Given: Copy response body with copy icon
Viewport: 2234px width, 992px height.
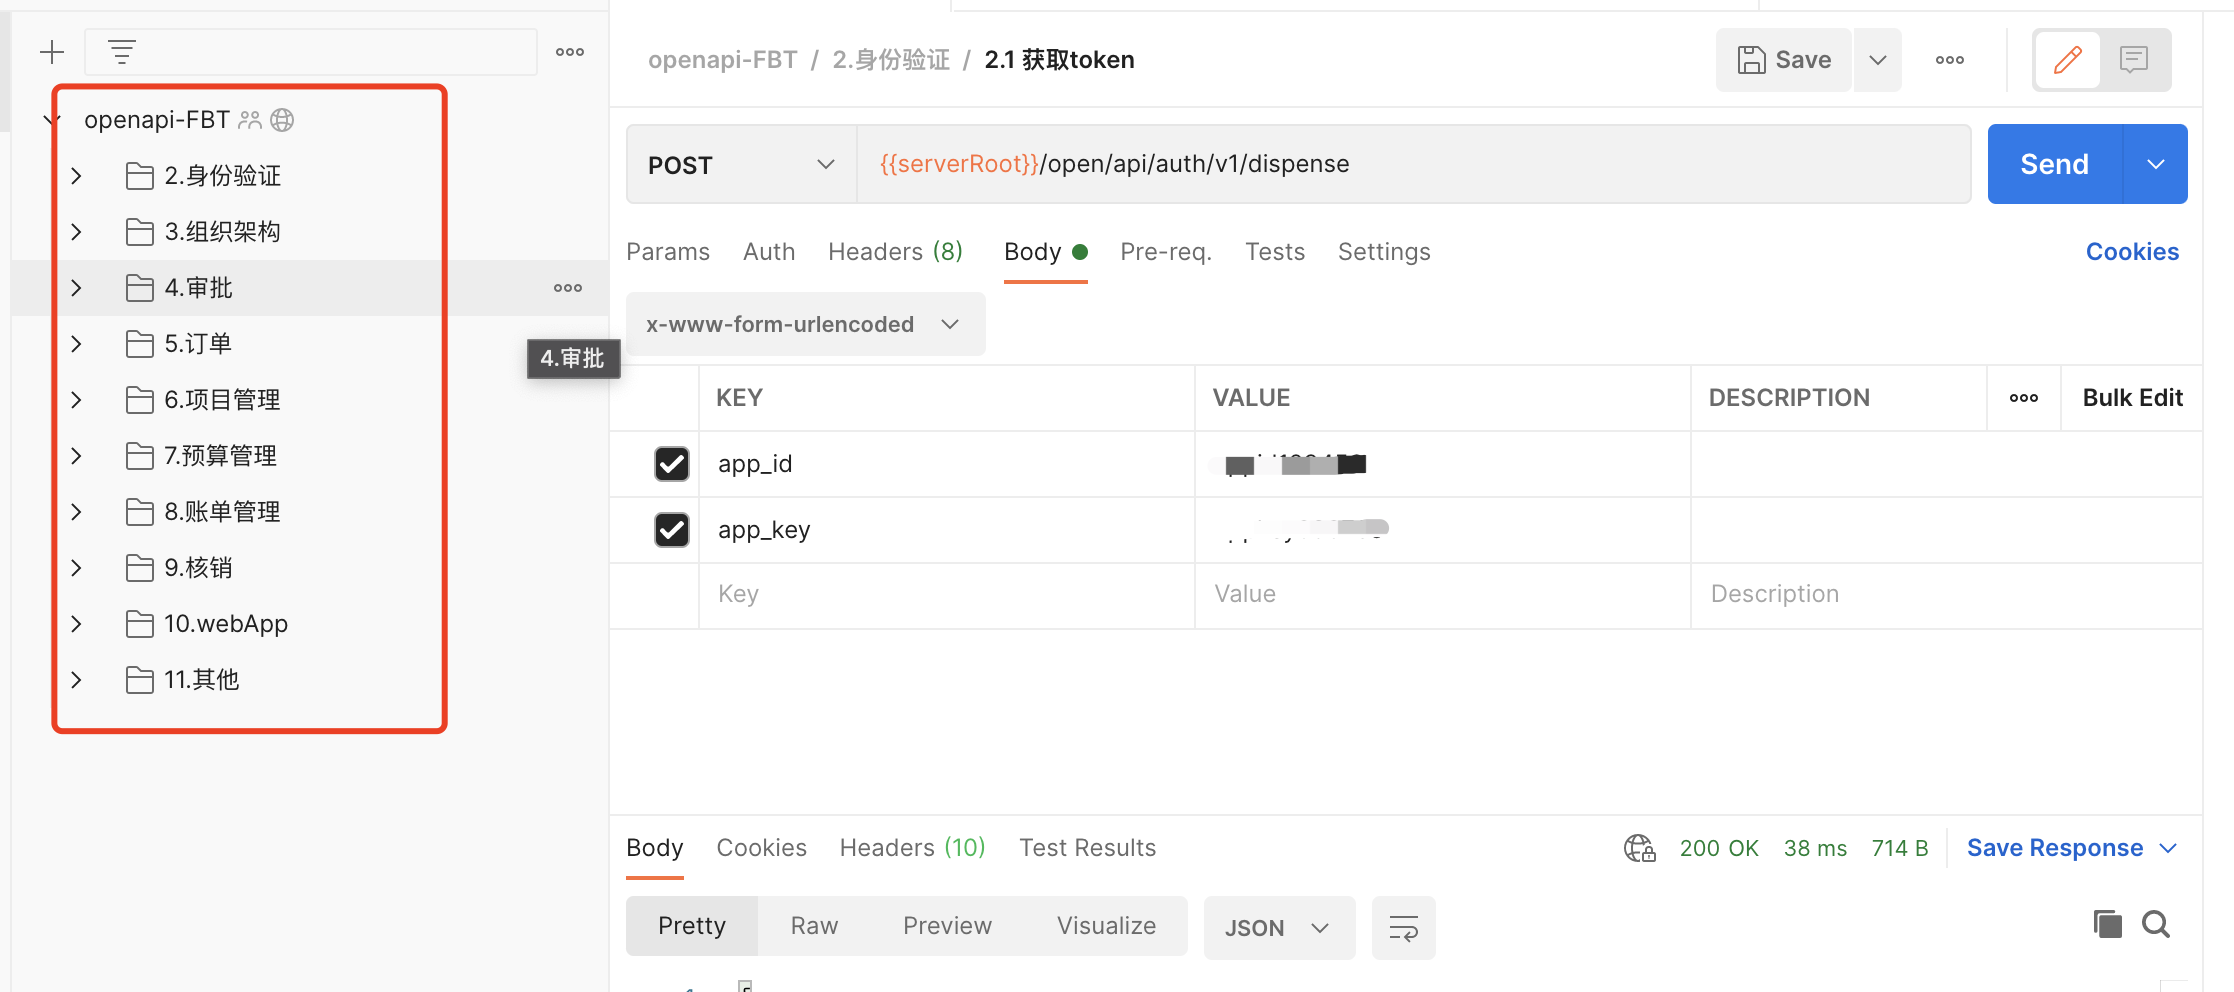Looking at the screenshot, I should (2107, 924).
